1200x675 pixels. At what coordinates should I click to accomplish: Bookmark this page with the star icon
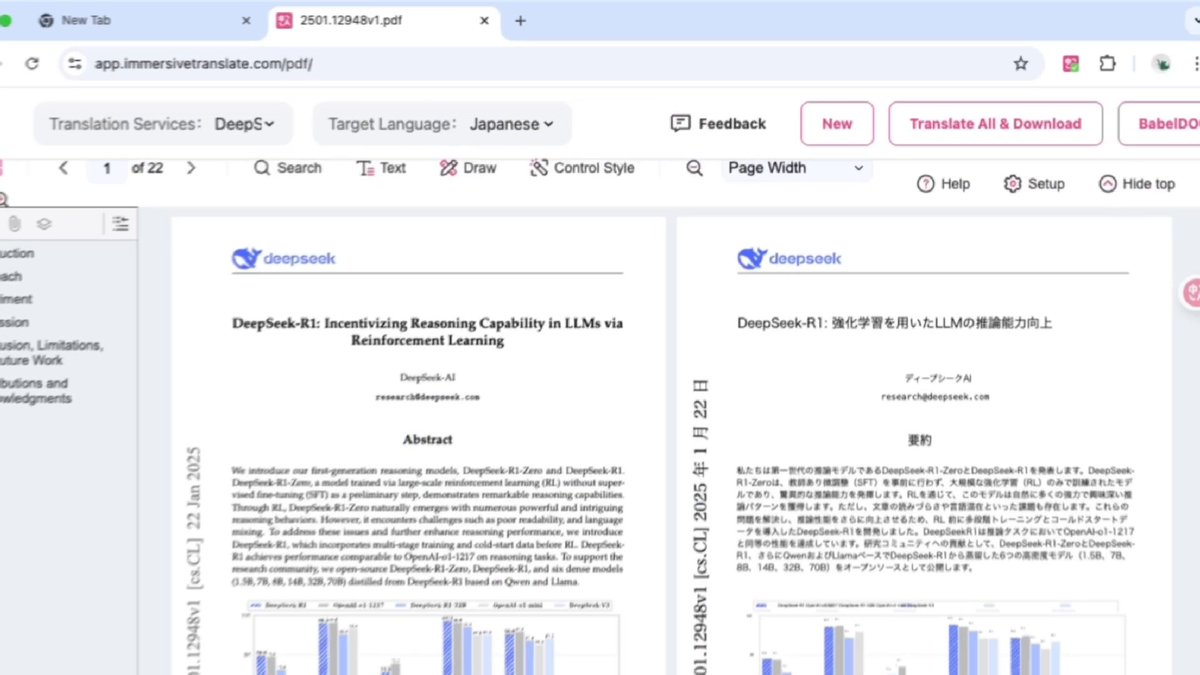(1021, 64)
